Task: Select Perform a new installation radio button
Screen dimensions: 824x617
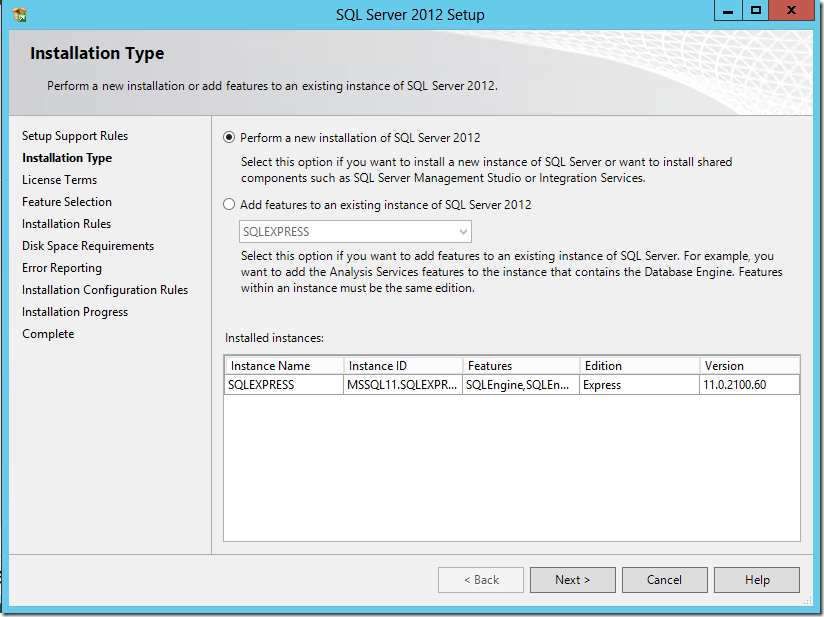Action: [229, 138]
